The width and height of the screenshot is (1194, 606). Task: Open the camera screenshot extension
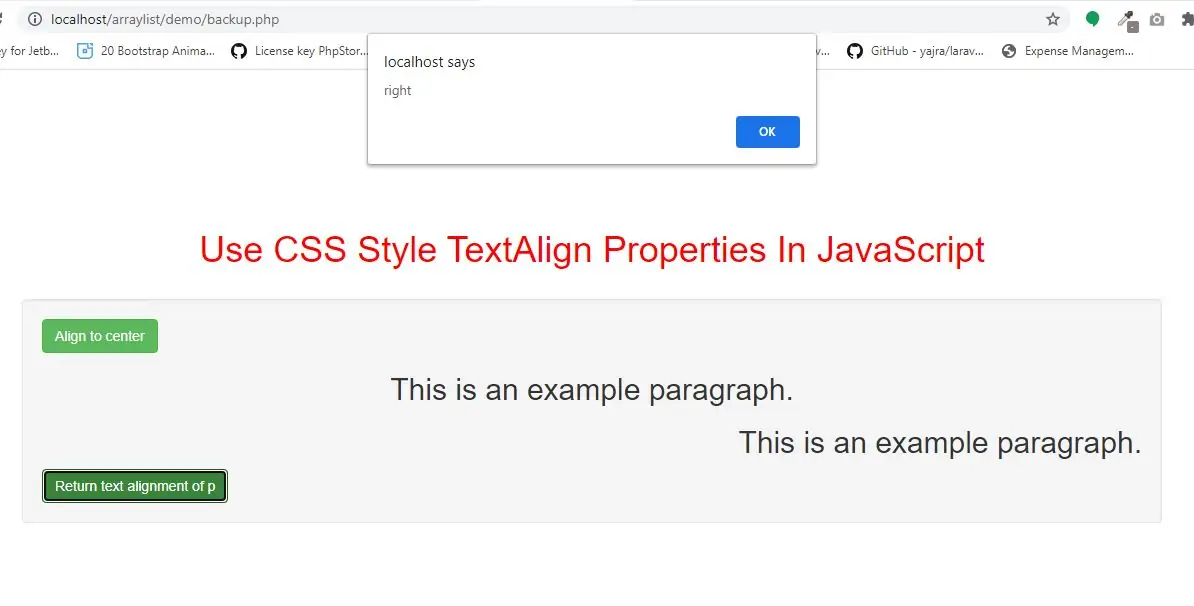(x=1157, y=20)
